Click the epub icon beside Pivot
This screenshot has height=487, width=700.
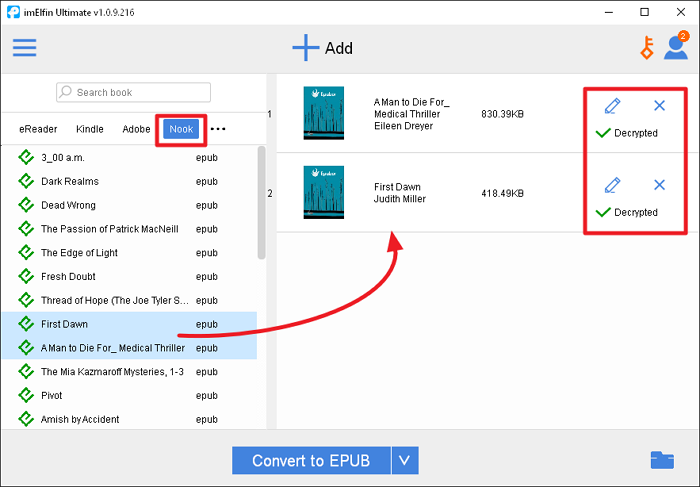pyautogui.click(x=26, y=395)
